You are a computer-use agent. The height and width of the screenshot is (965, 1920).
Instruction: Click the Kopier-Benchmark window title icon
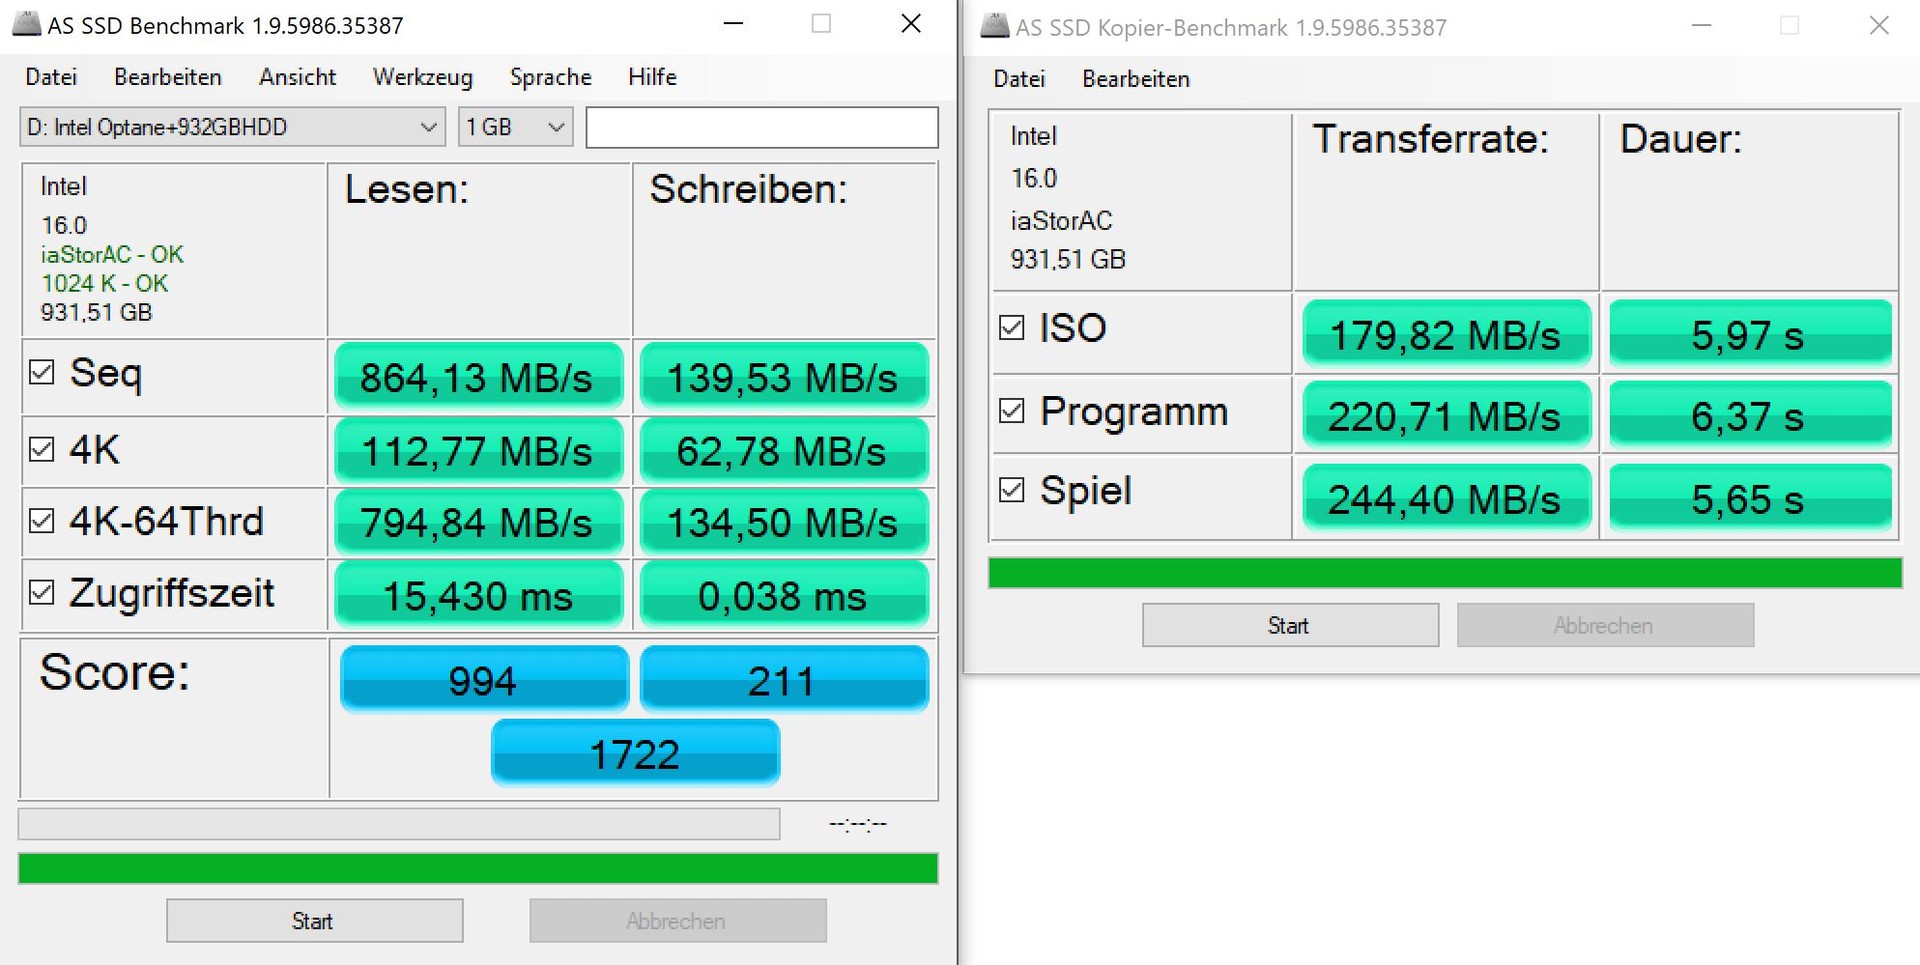[x=995, y=27]
